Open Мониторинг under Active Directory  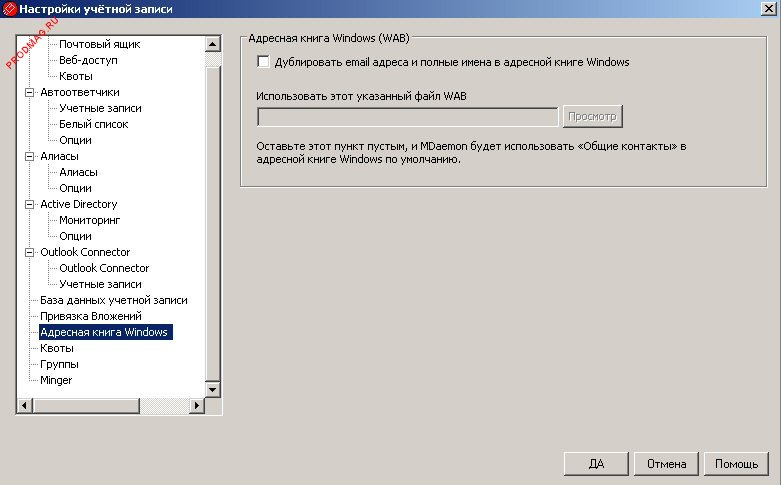coord(89,220)
